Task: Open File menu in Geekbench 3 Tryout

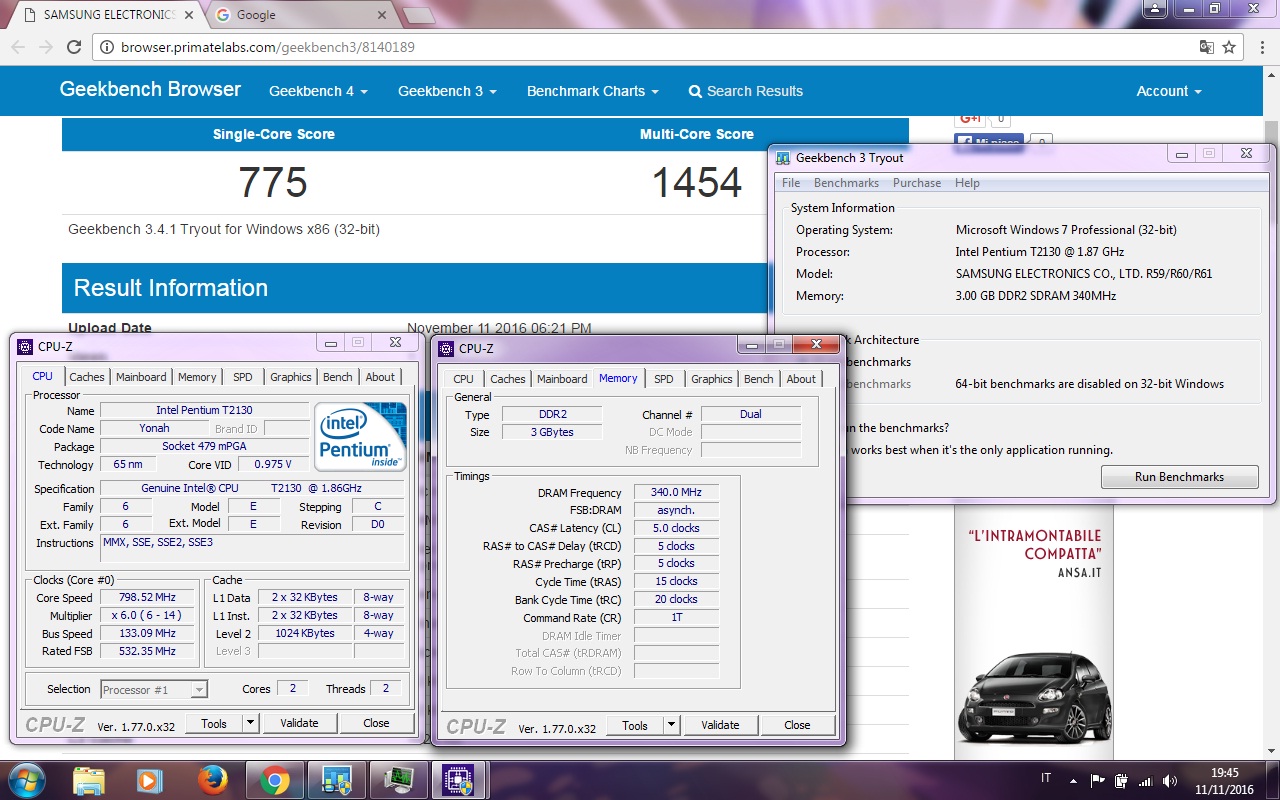Action: (791, 183)
